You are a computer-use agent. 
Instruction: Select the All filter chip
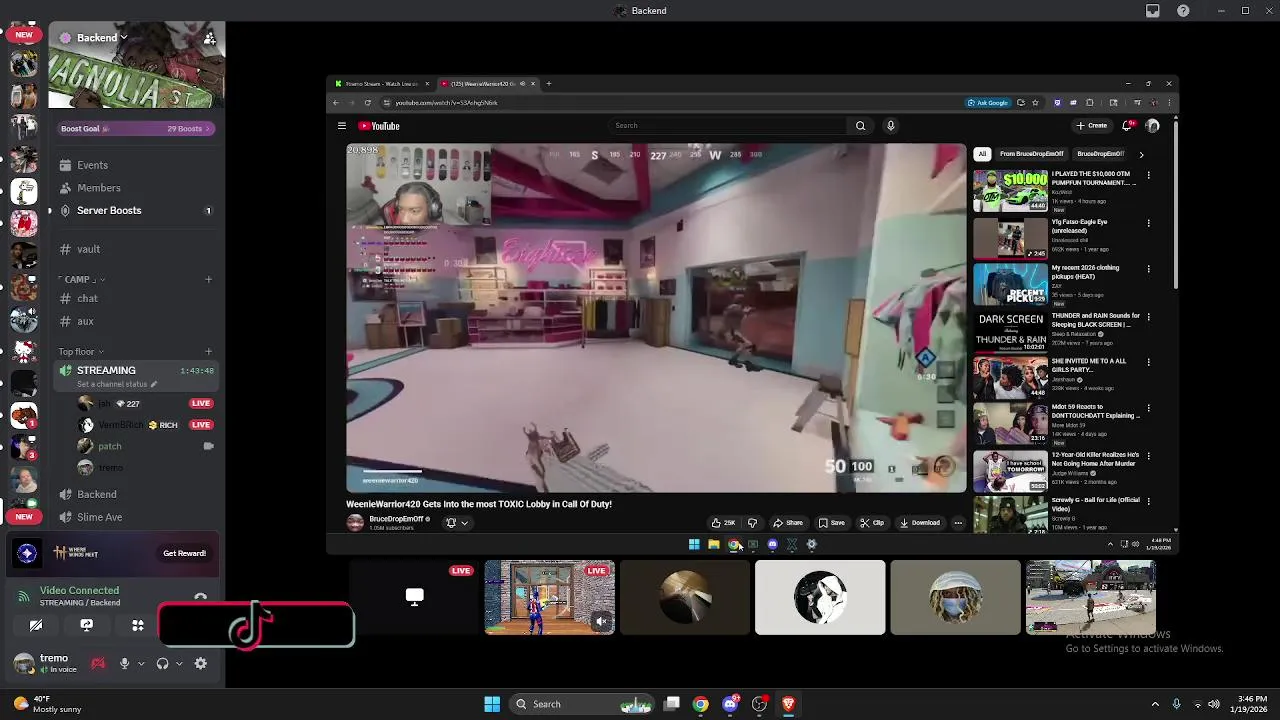click(x=982, y=154)
